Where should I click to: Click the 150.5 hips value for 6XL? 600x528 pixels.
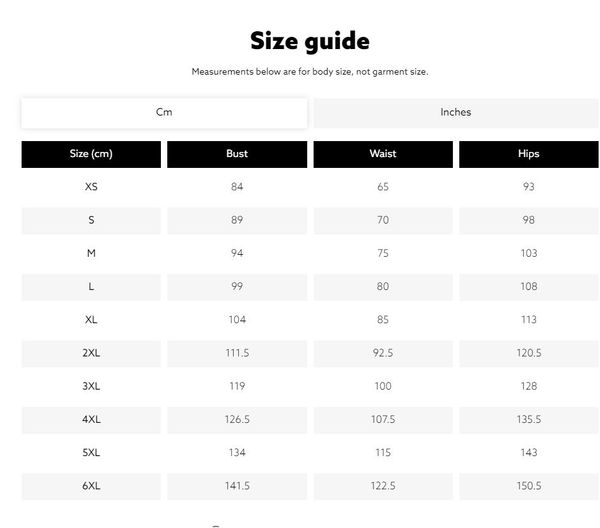point(529,486)
